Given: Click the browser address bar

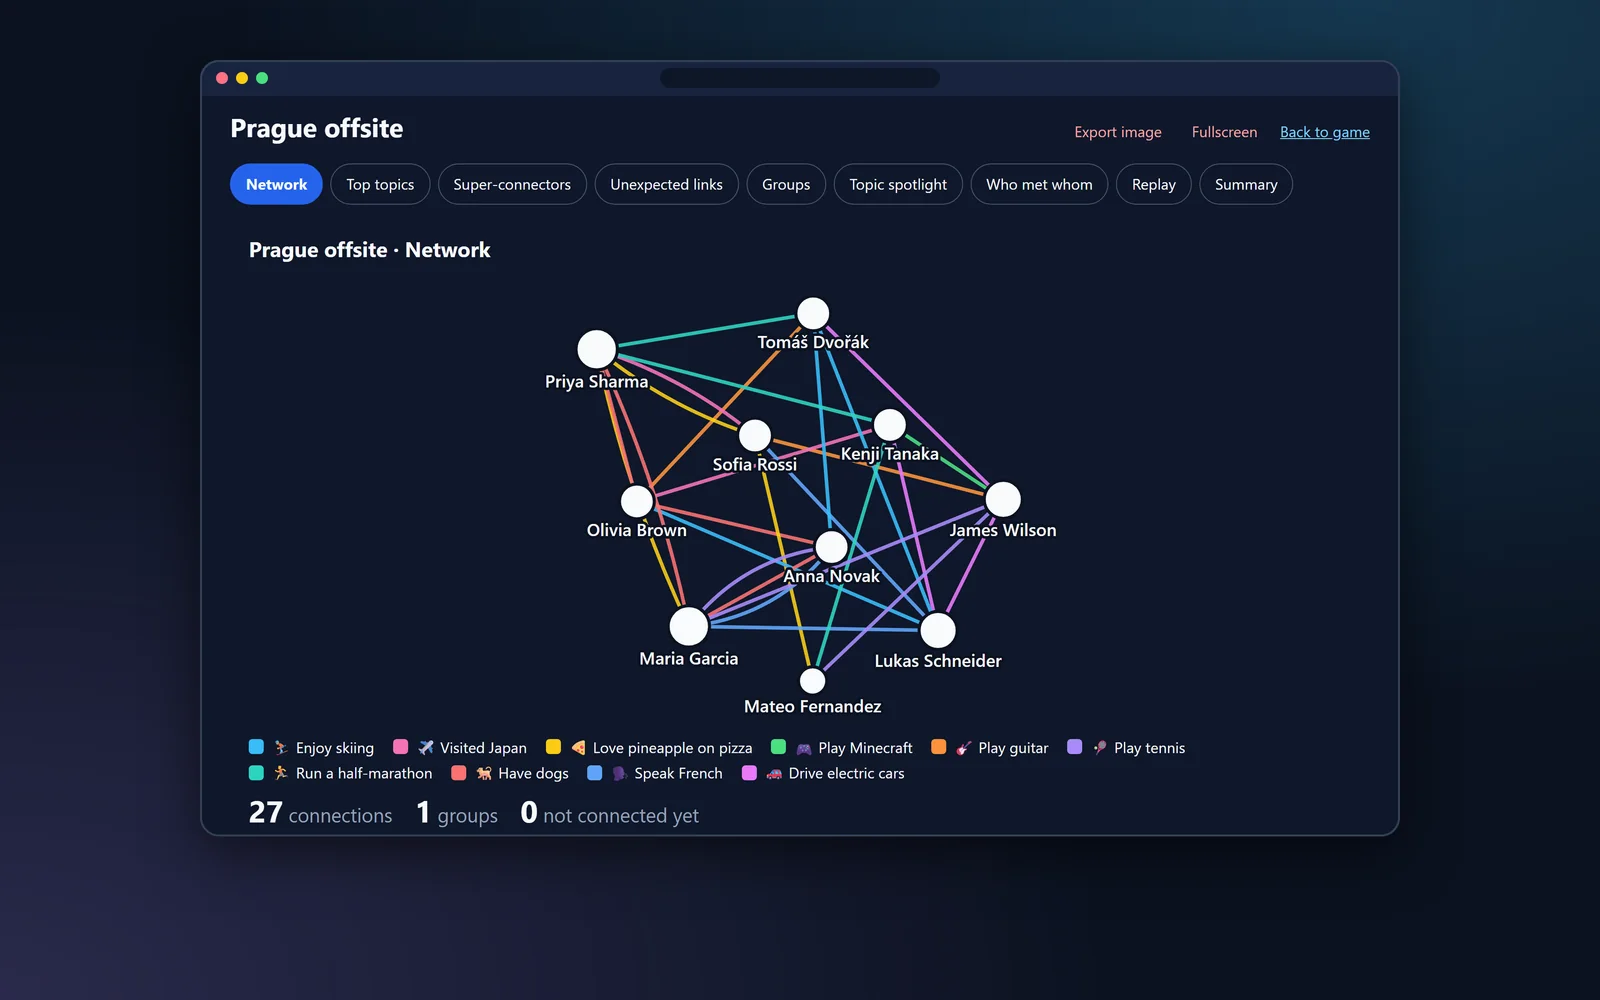Looking at the screenshot, I should pos(800,78).
